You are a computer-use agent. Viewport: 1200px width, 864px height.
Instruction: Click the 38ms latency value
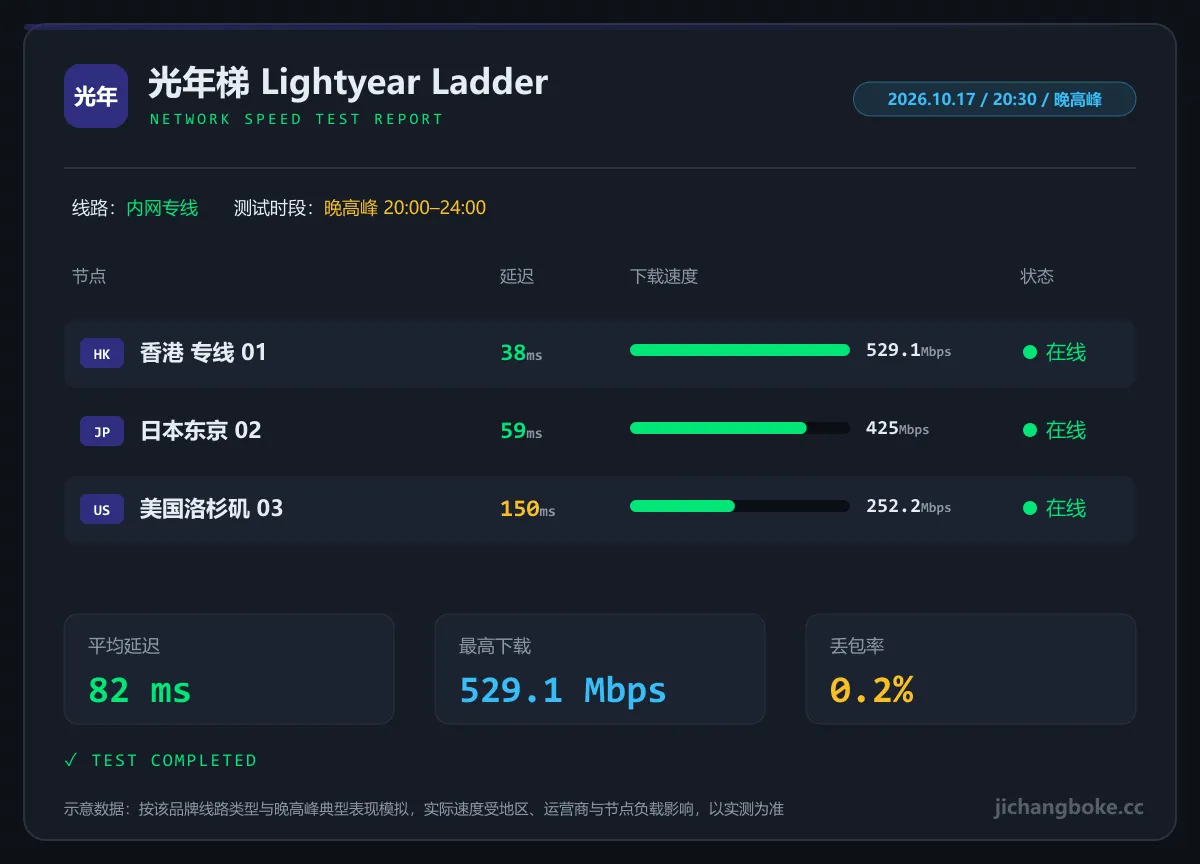pos(521,353)
